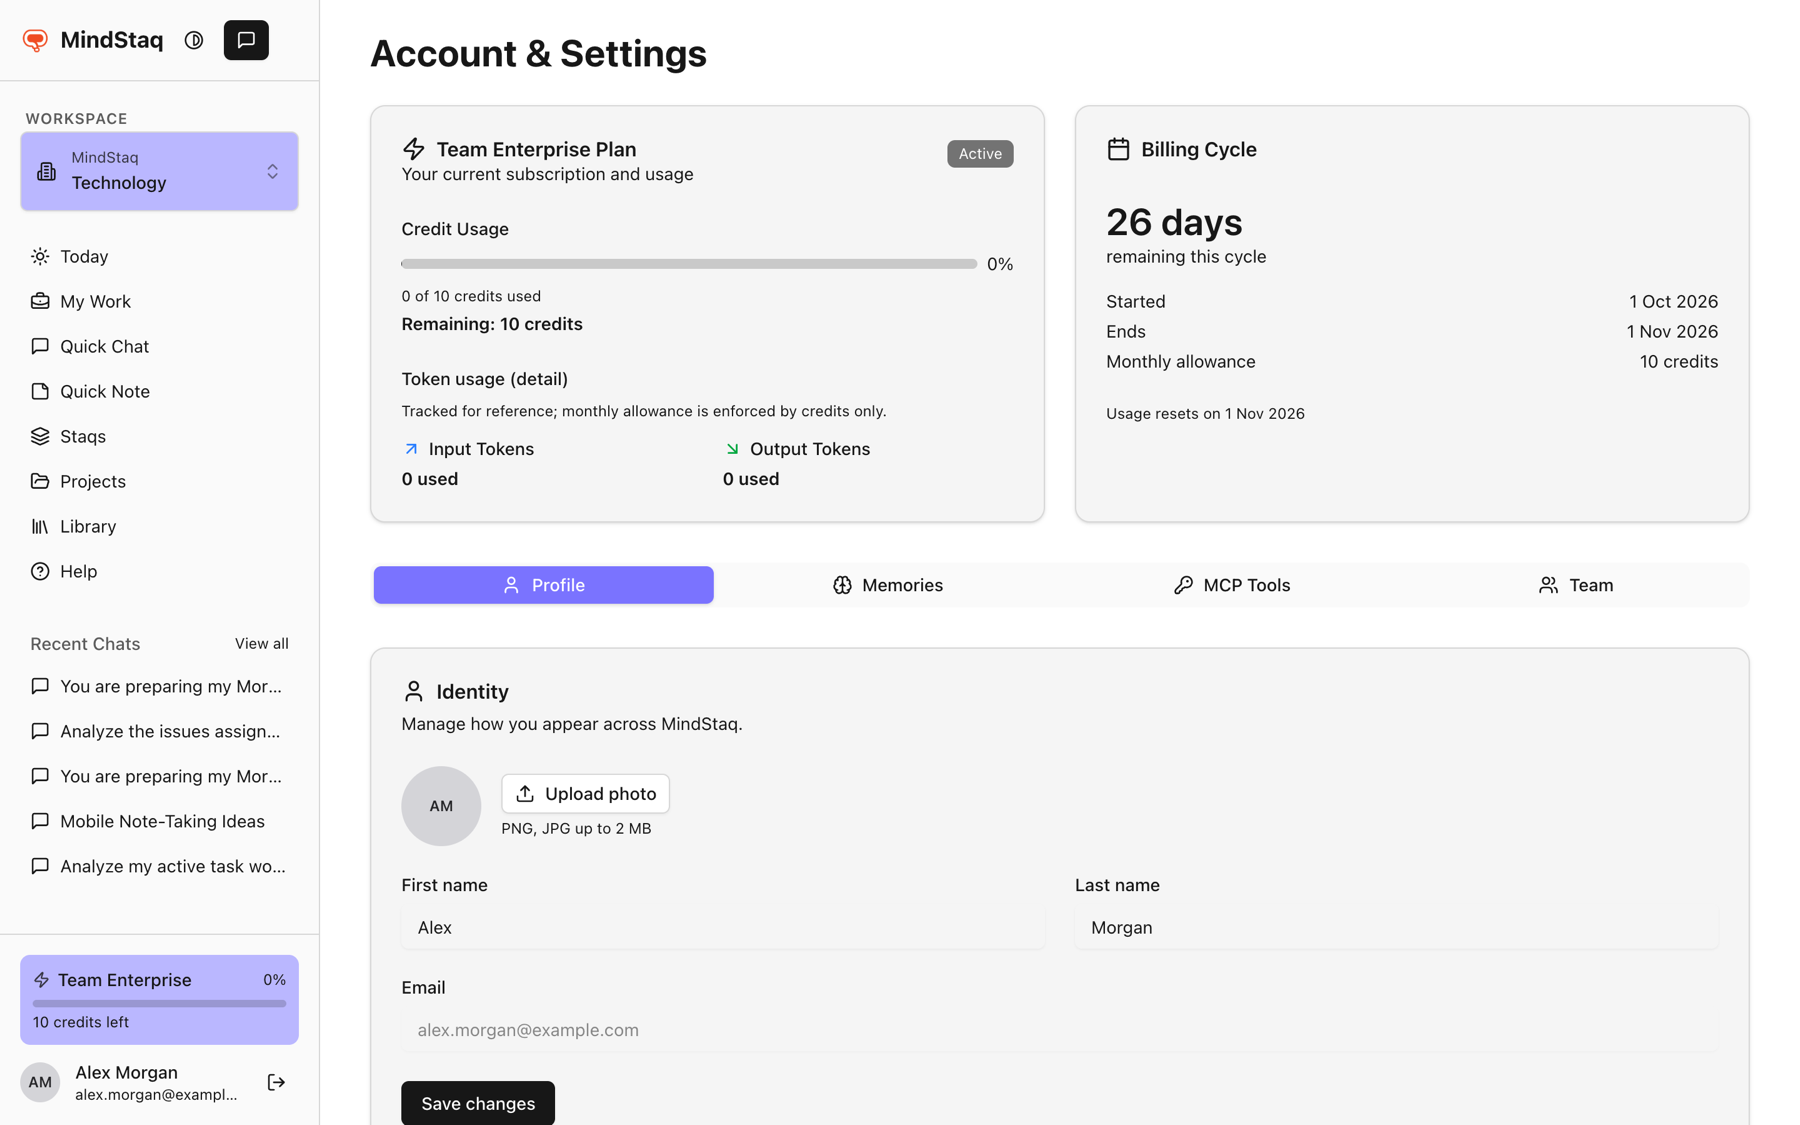Click the log out icon

coord(277,1083)
